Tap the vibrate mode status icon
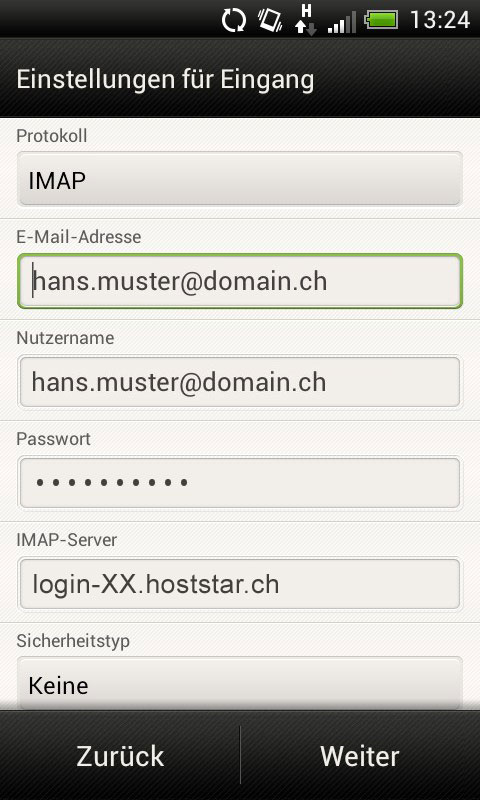 [x=270, y=21]
